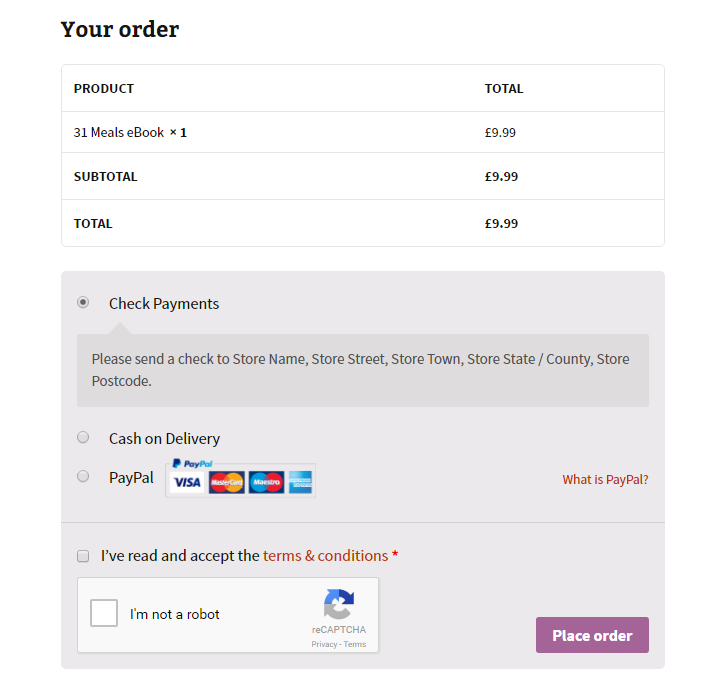Select the PayPal radio button
The image size is (723, 694).
click(x=83, y=476)
